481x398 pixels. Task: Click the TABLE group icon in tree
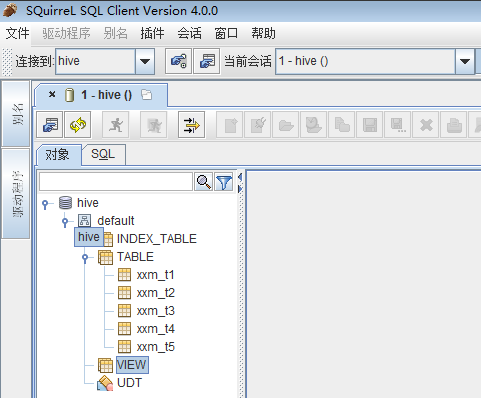tap(105, 257)
